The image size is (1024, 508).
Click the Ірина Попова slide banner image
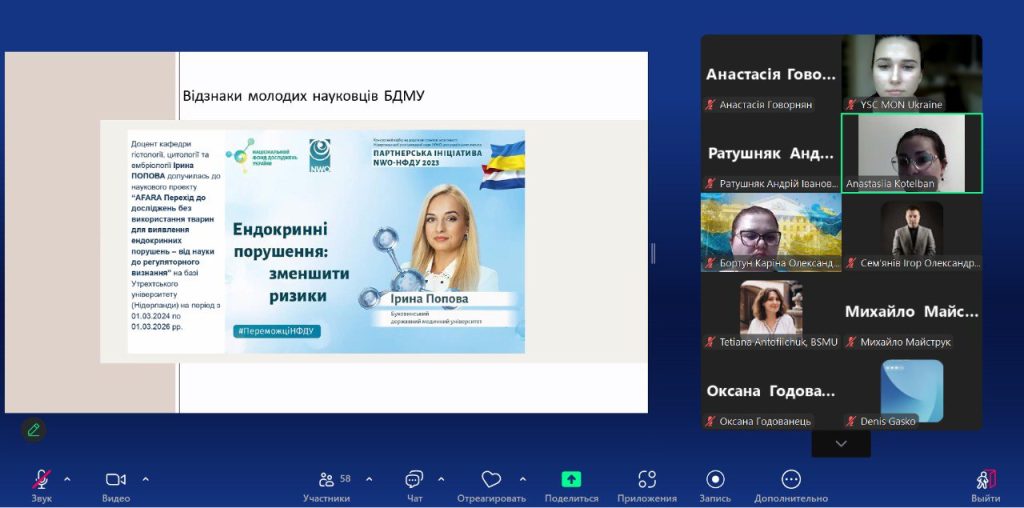coord(375,241)
